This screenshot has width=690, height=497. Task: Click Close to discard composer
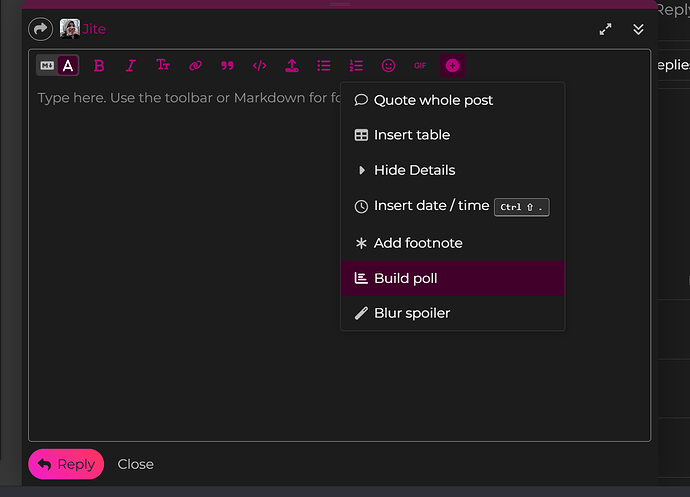(x=136, y=464)
